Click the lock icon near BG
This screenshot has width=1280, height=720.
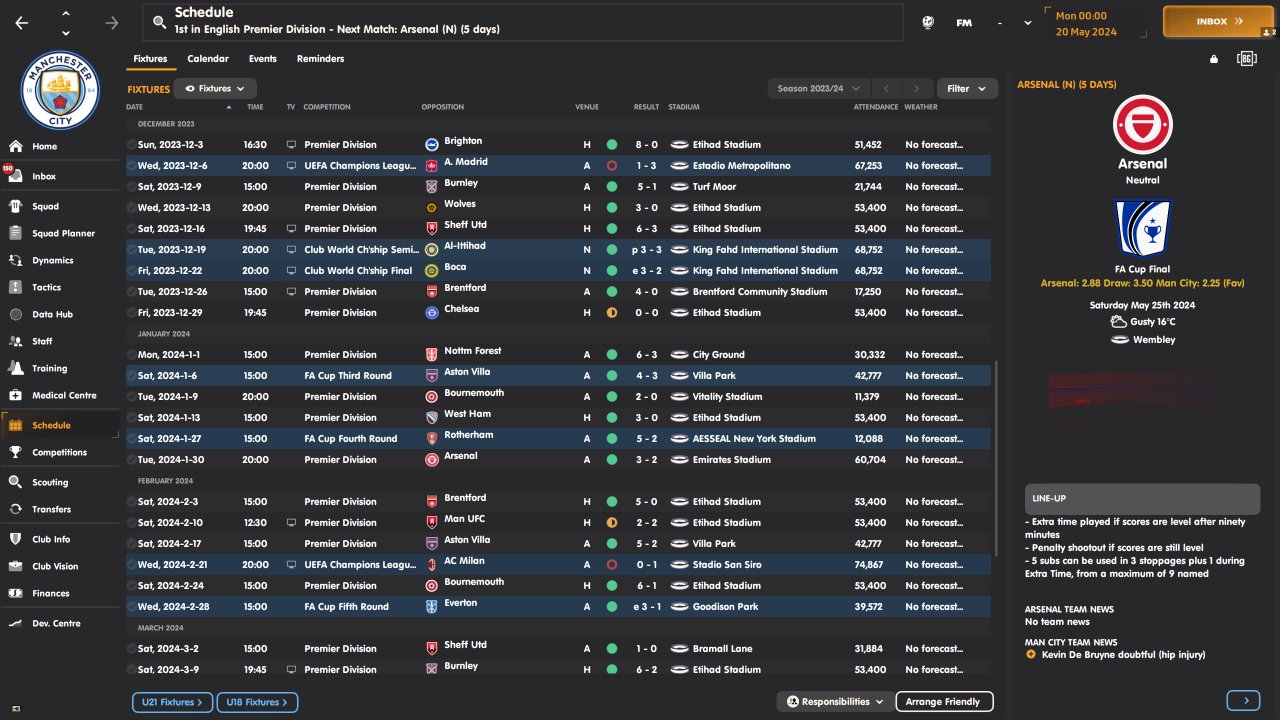tap(1214, 59)
